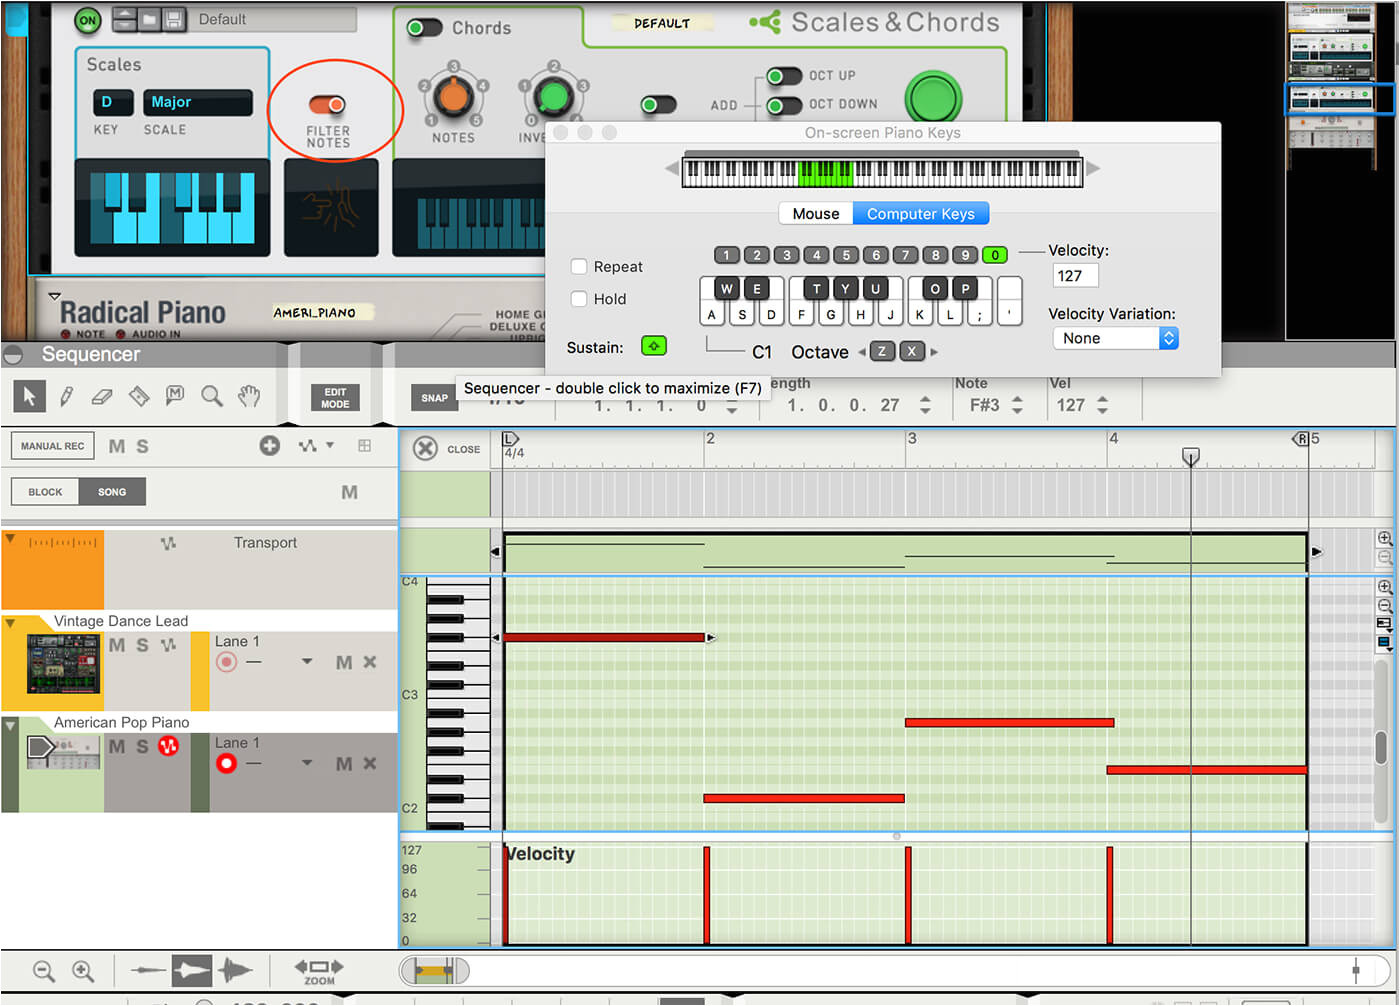Switch to Block view

tap(45, 492)
